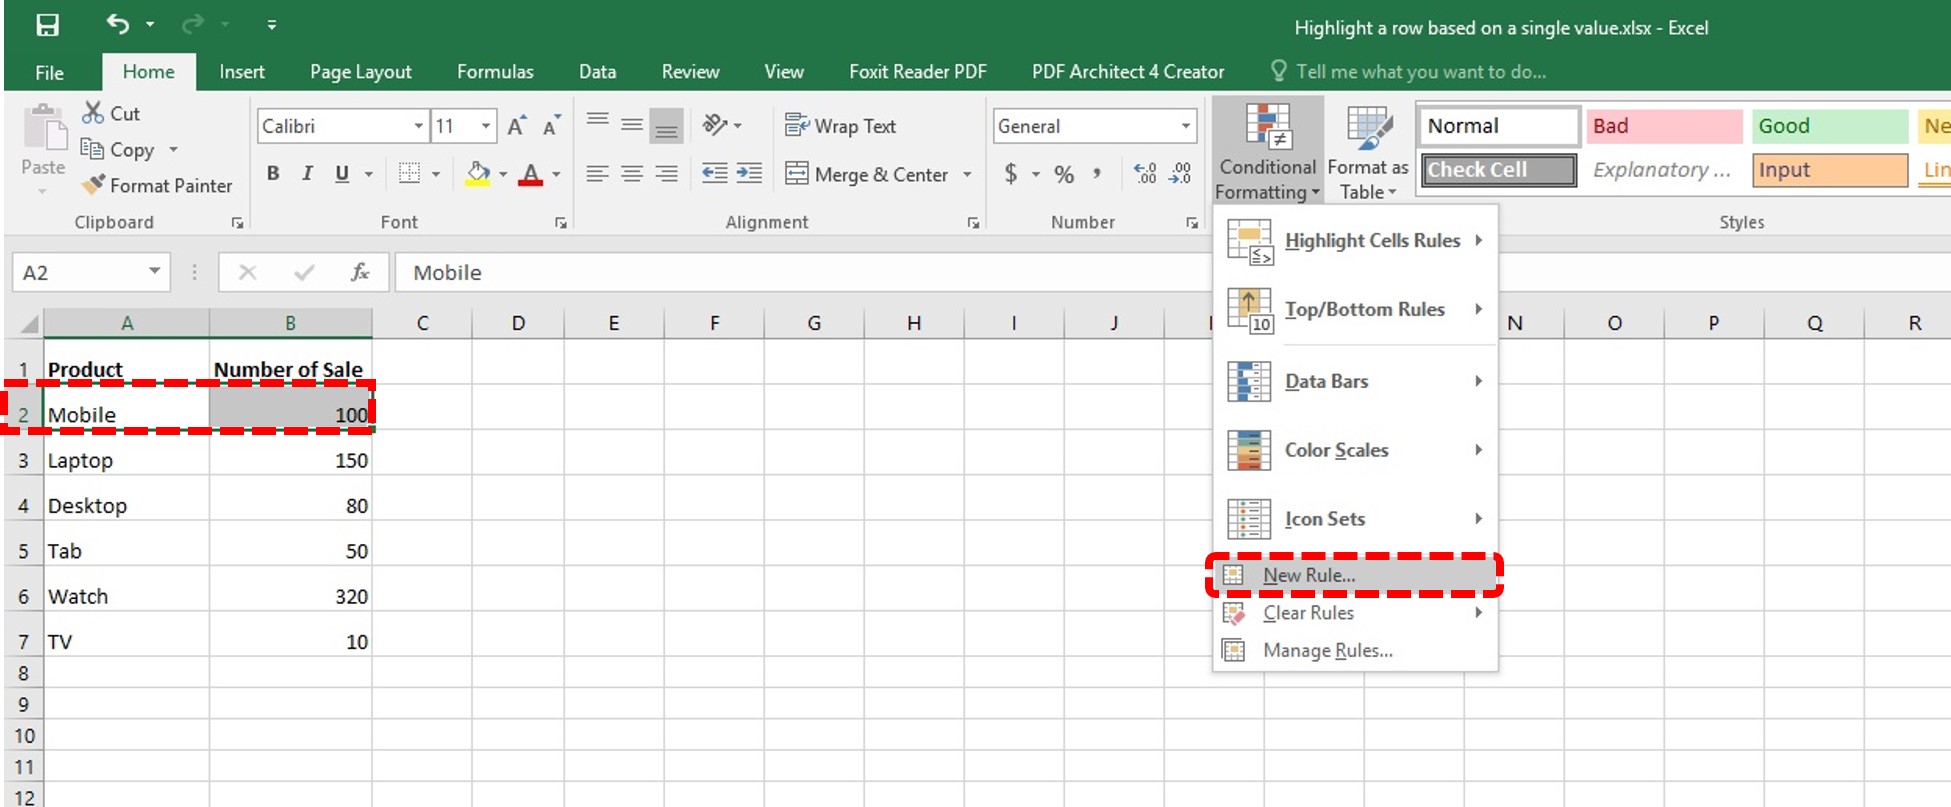Center text horizontally in the cell
This screenshot has width=1951, height=807.
[x=632, y=173]
